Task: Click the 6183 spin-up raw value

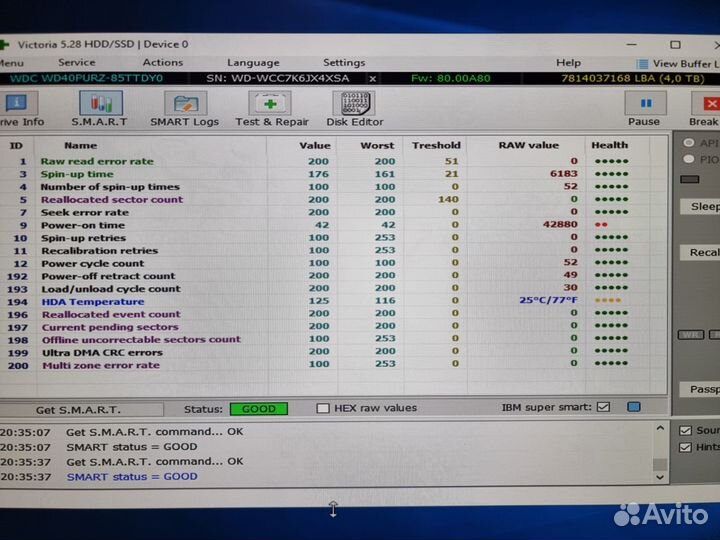Action: [563, 174]
